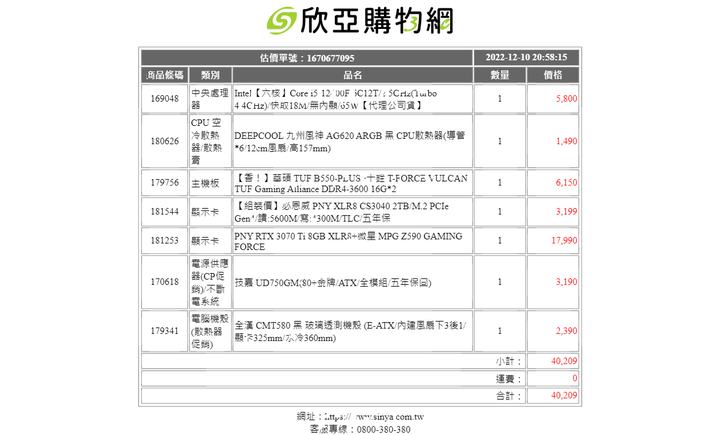Click the quantity 1 for Intel Core i5
The image size is (720, 435).
pyautogui.click(x=500, y=99)
